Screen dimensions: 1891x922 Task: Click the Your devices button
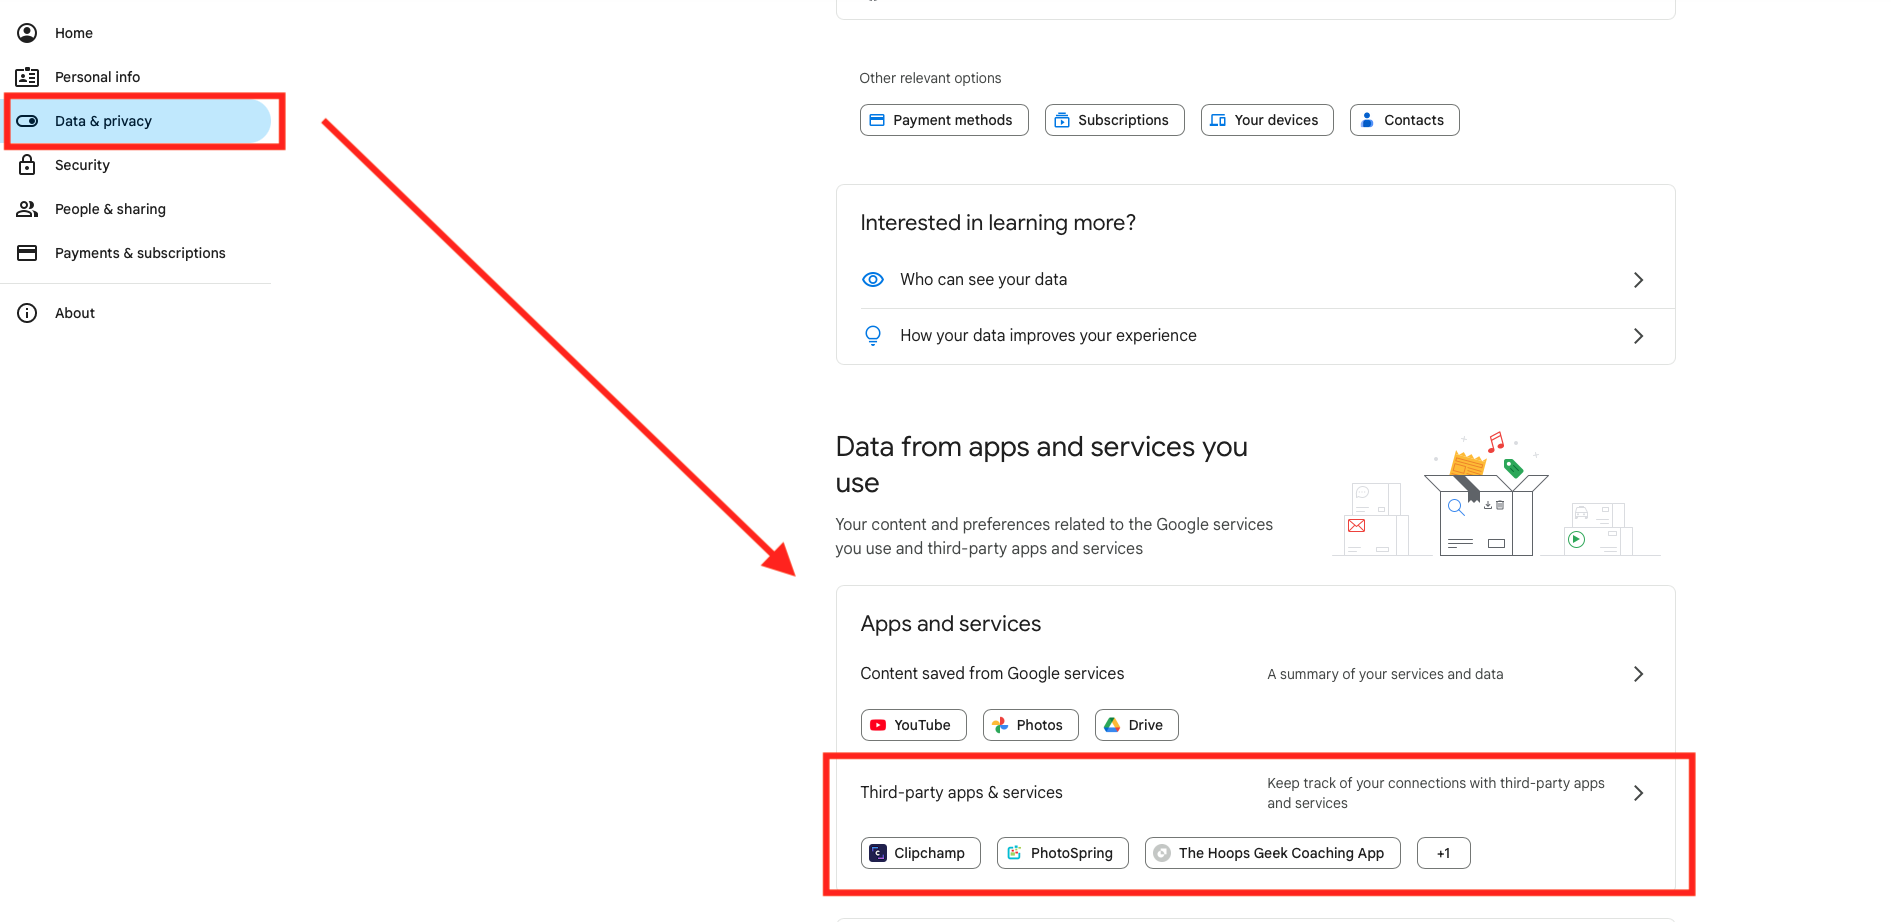click(1267, 120)
